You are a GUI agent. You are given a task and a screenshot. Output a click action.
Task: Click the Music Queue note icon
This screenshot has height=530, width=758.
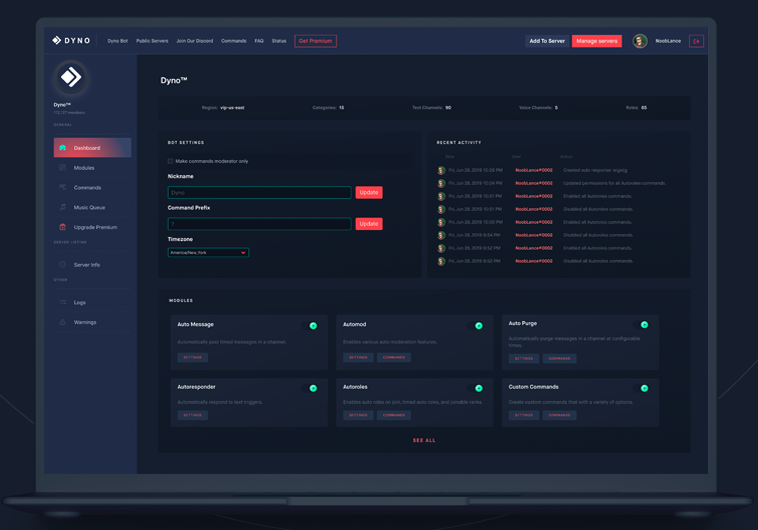[x=62, y=207]
